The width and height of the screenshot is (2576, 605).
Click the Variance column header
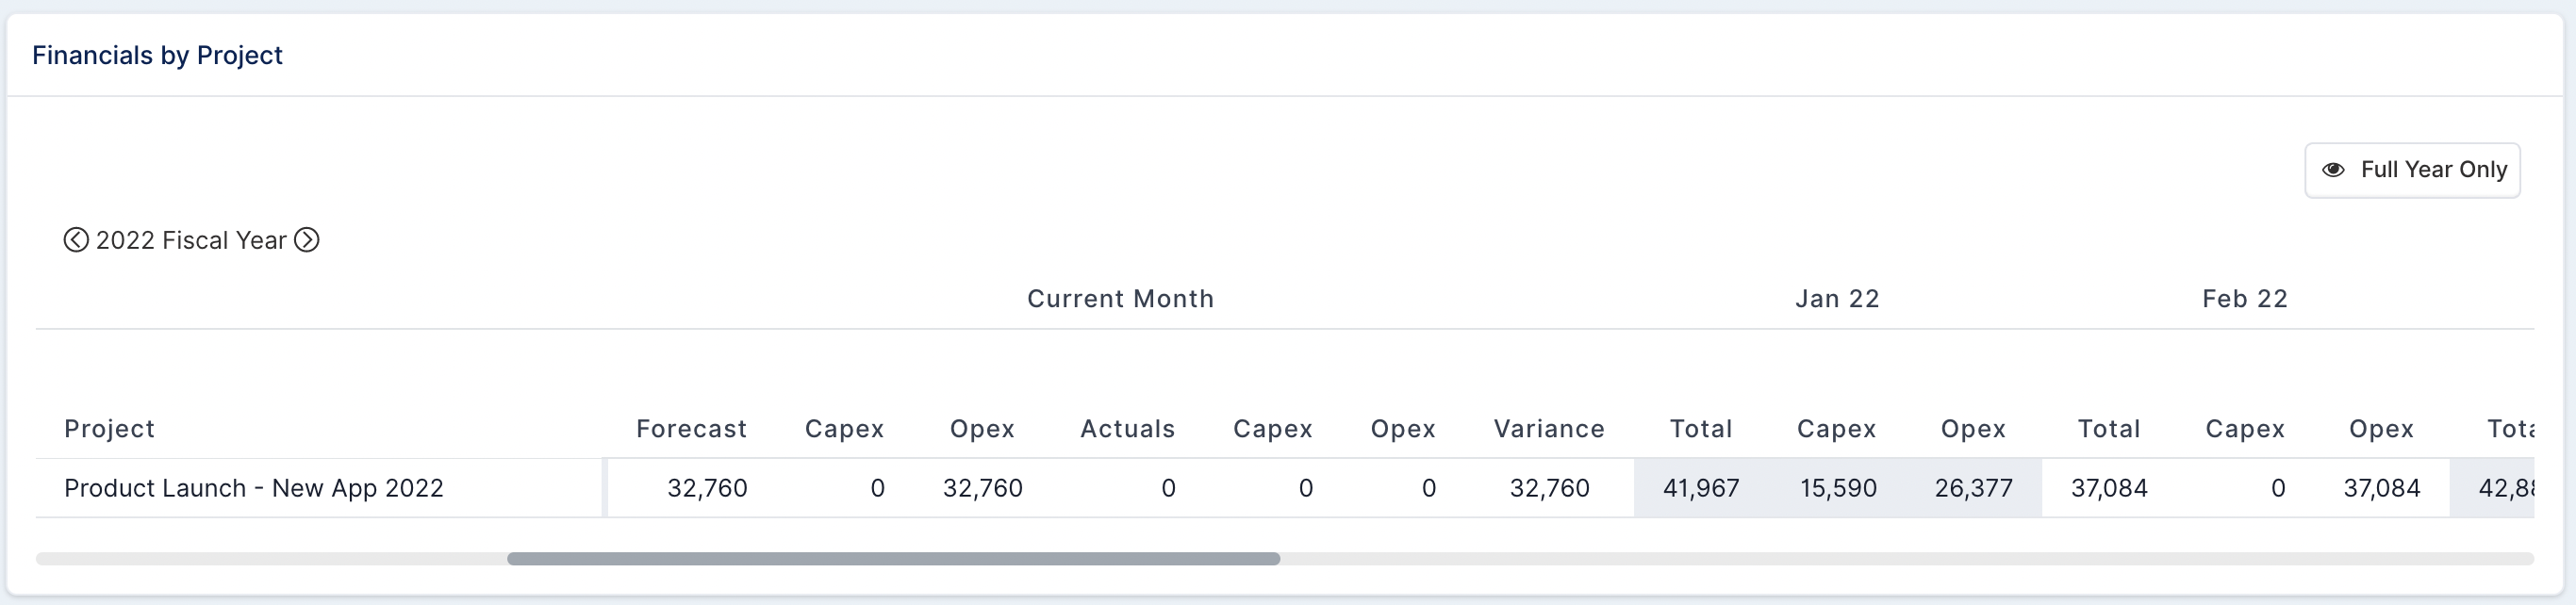(x=1549, y=429)
